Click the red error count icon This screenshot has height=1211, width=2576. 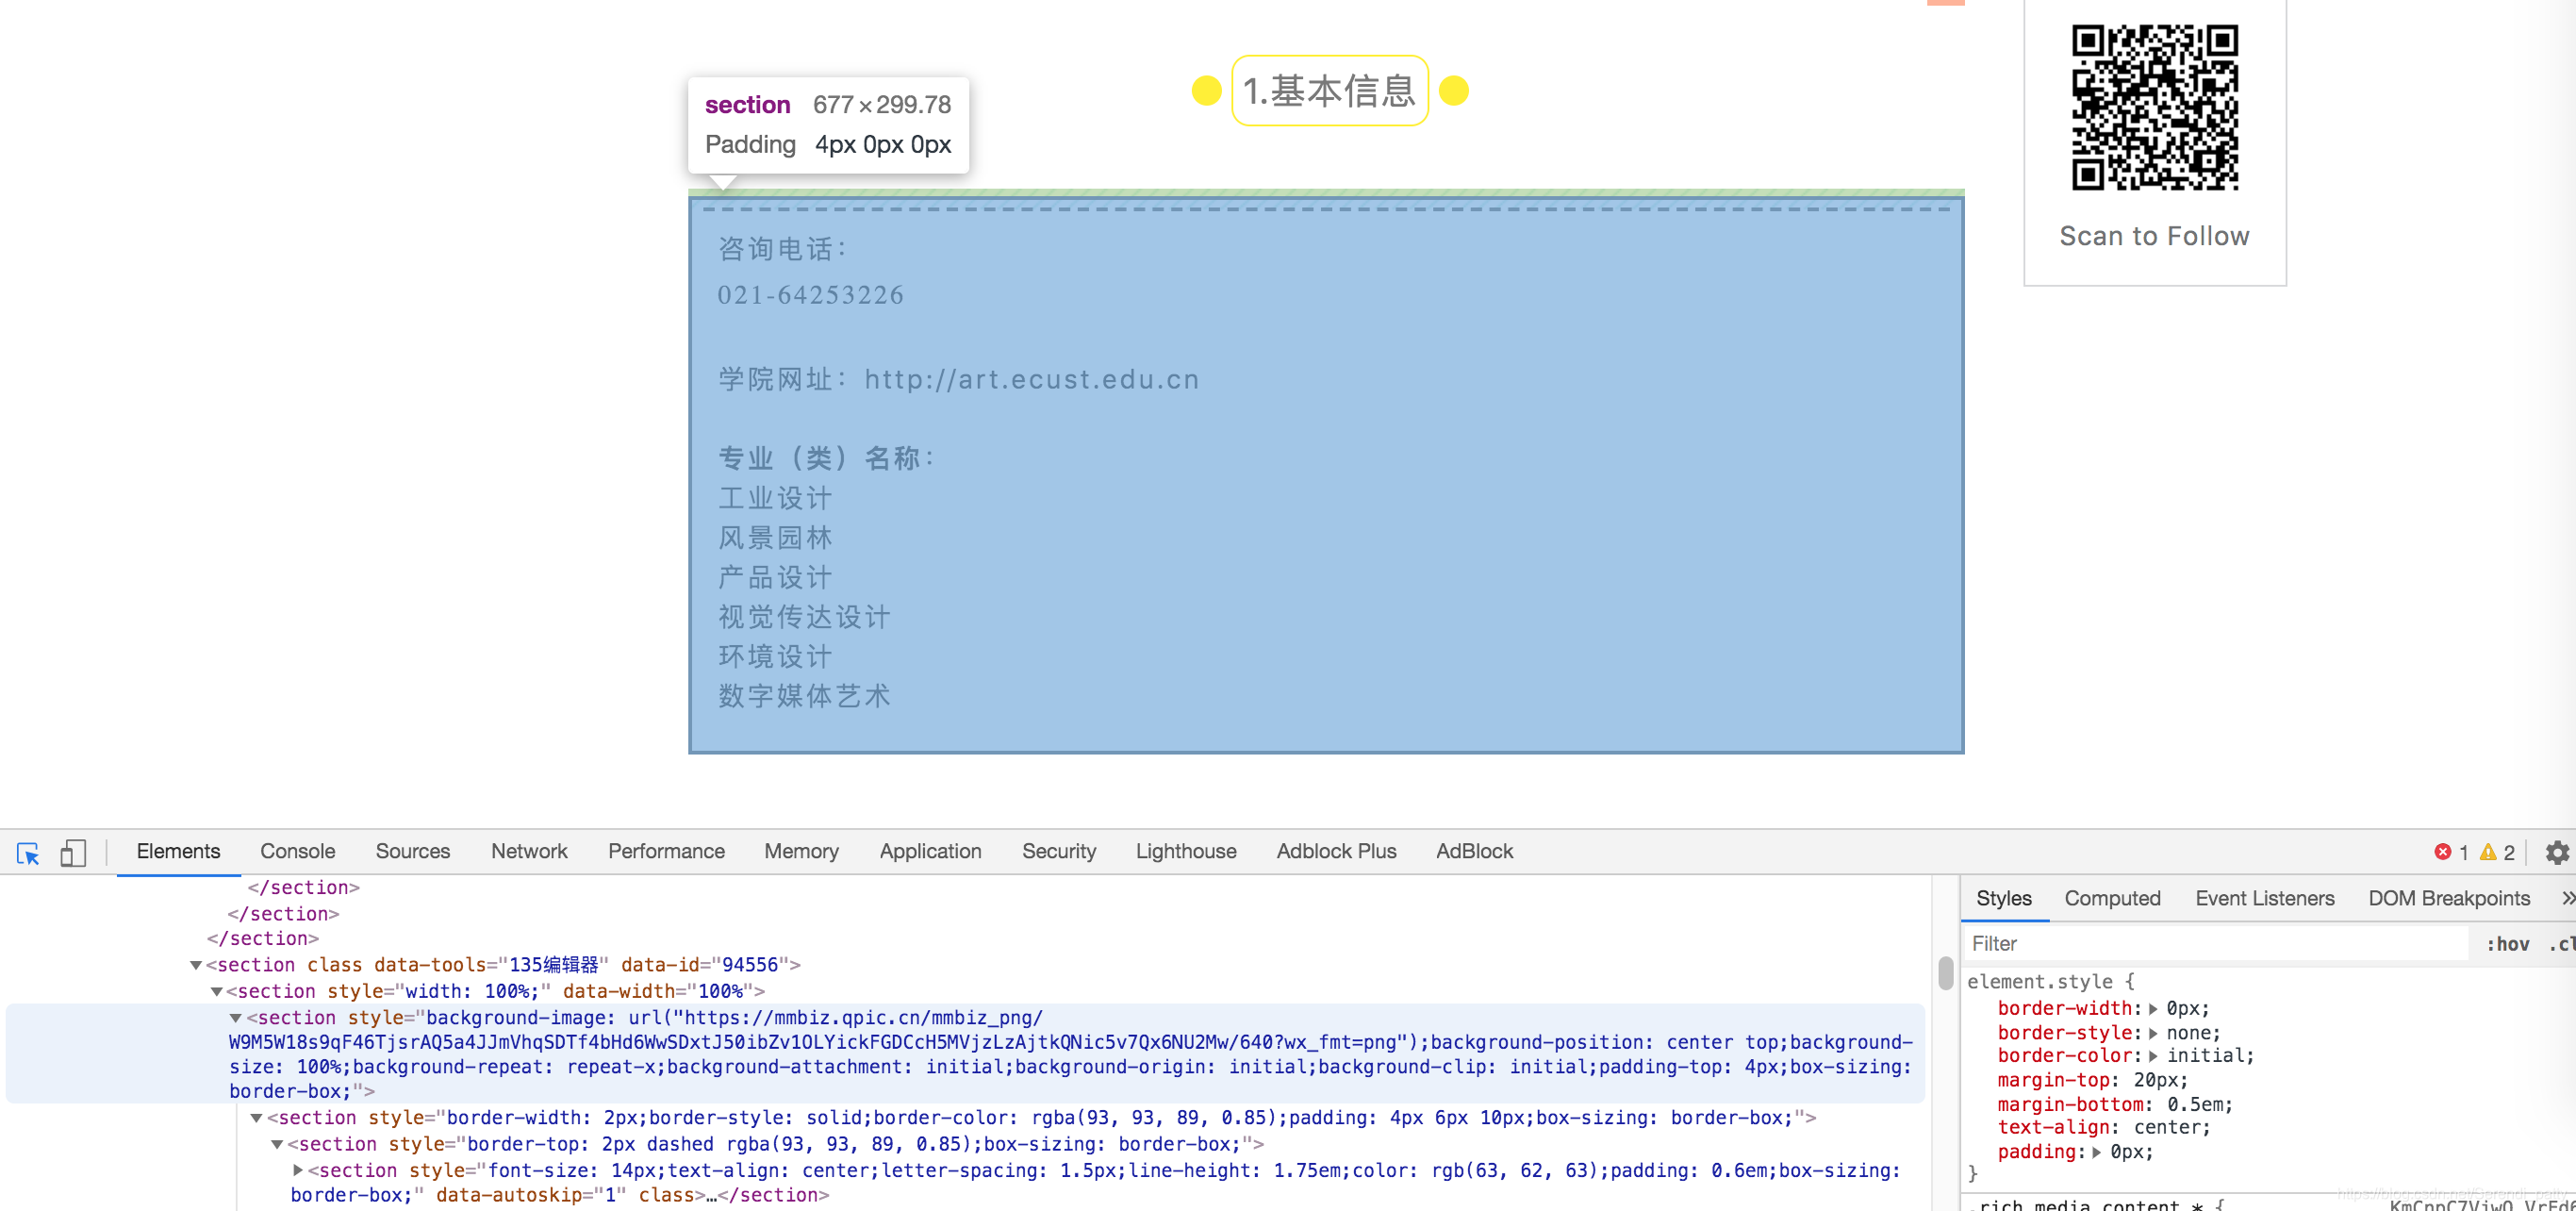click(2442, 852)
